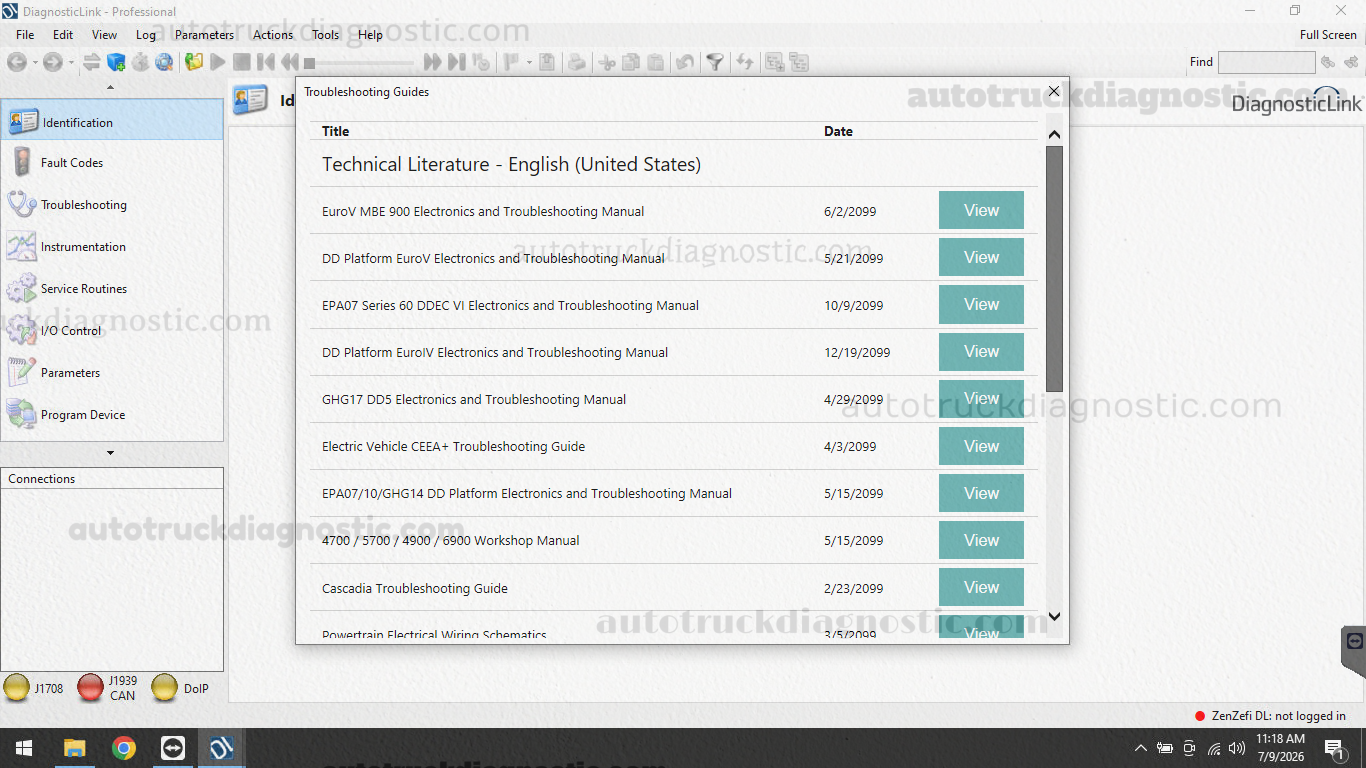1366x768 pixels.
Task: Open the File menu
Action: pyautogui.click(x=25, y=34)
